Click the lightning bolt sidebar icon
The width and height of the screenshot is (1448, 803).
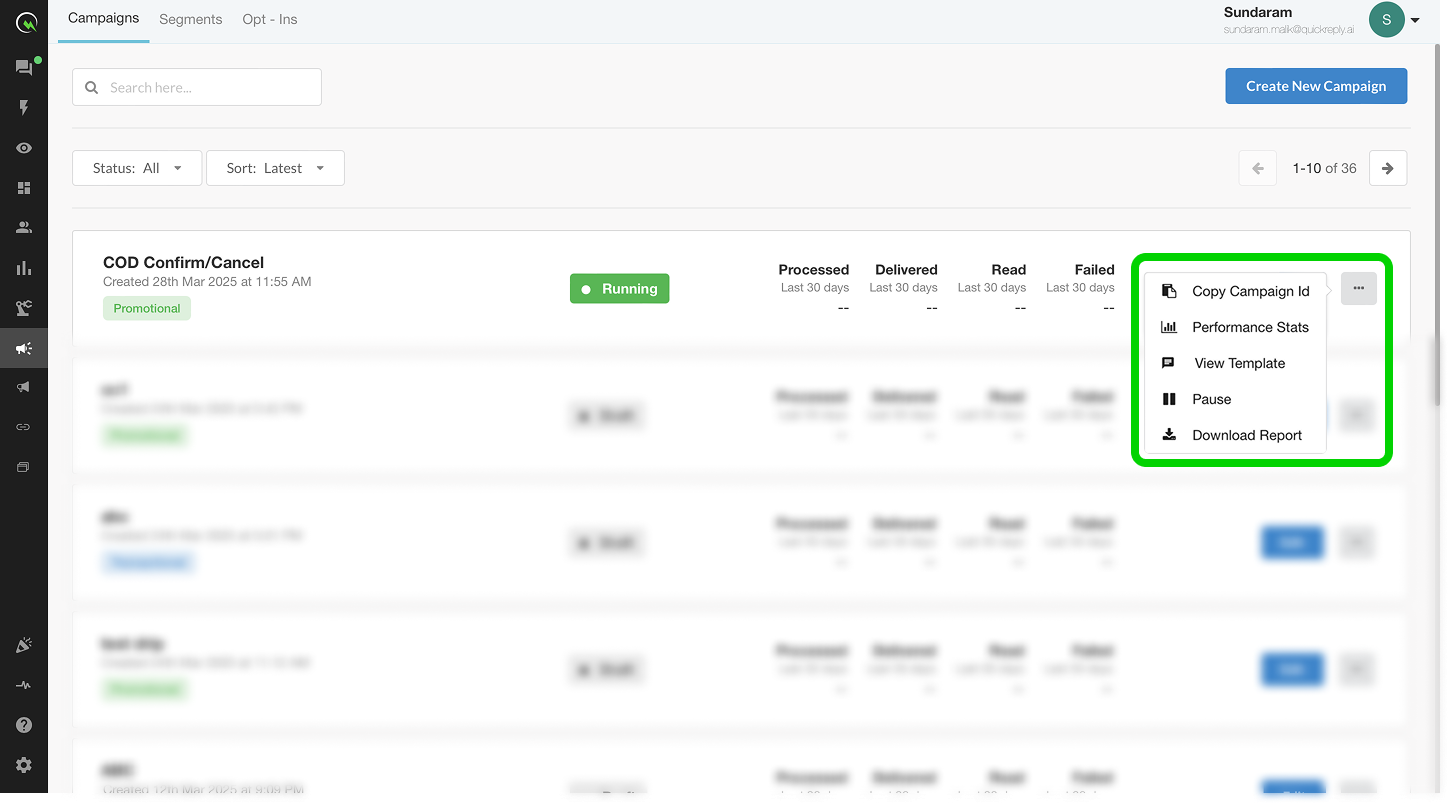(24, 108)
